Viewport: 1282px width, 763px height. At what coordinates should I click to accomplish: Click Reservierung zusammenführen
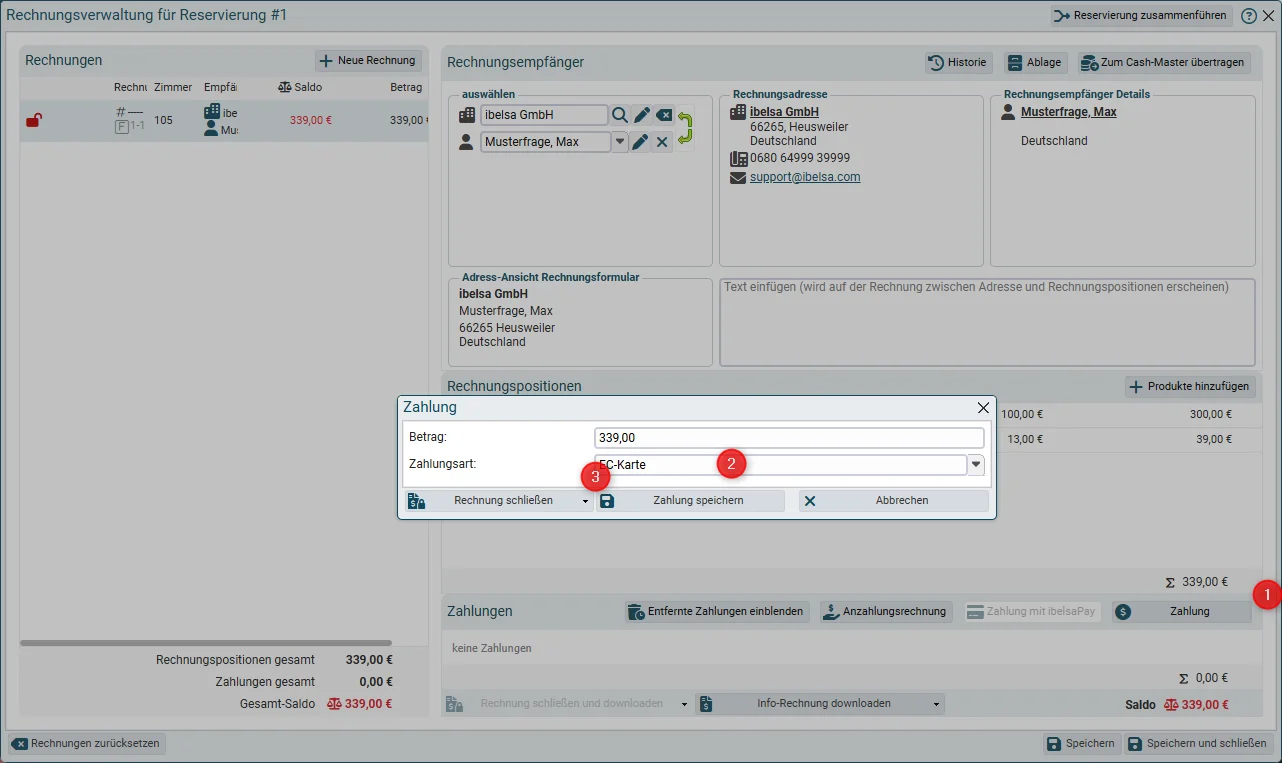pos(1141,16)
